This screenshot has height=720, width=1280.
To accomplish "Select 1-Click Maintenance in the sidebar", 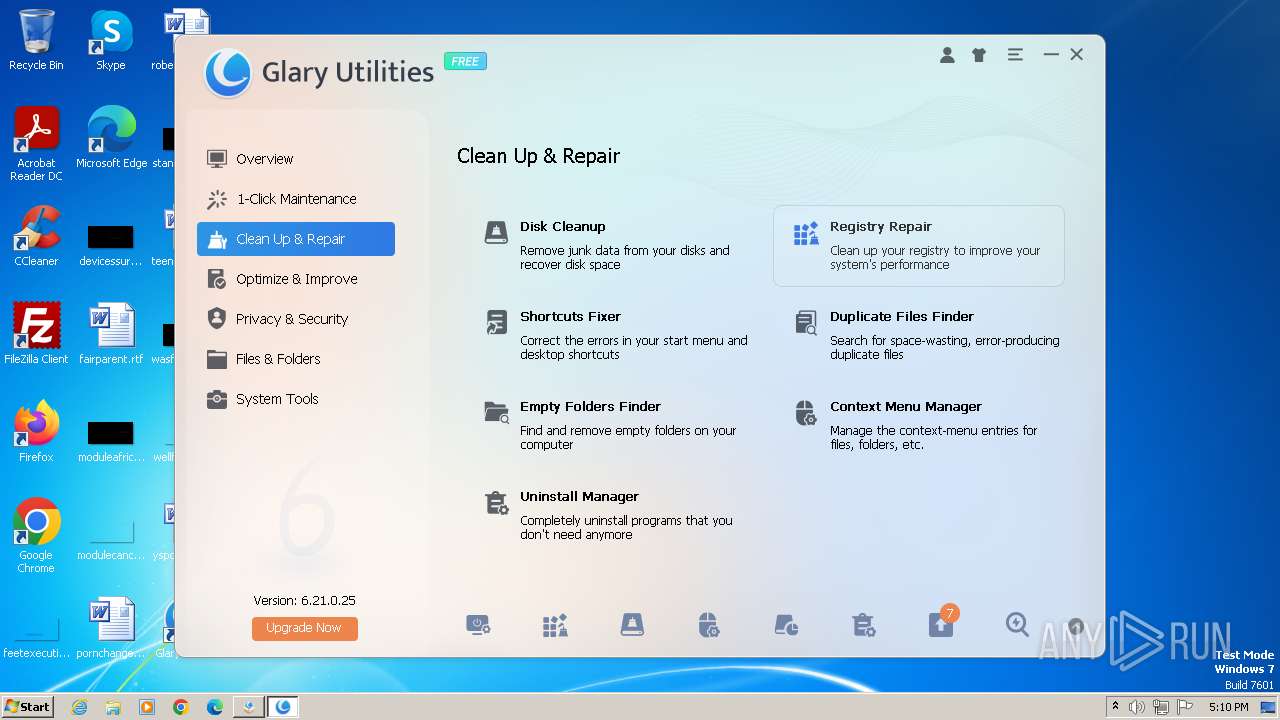I will pos(296,199).
